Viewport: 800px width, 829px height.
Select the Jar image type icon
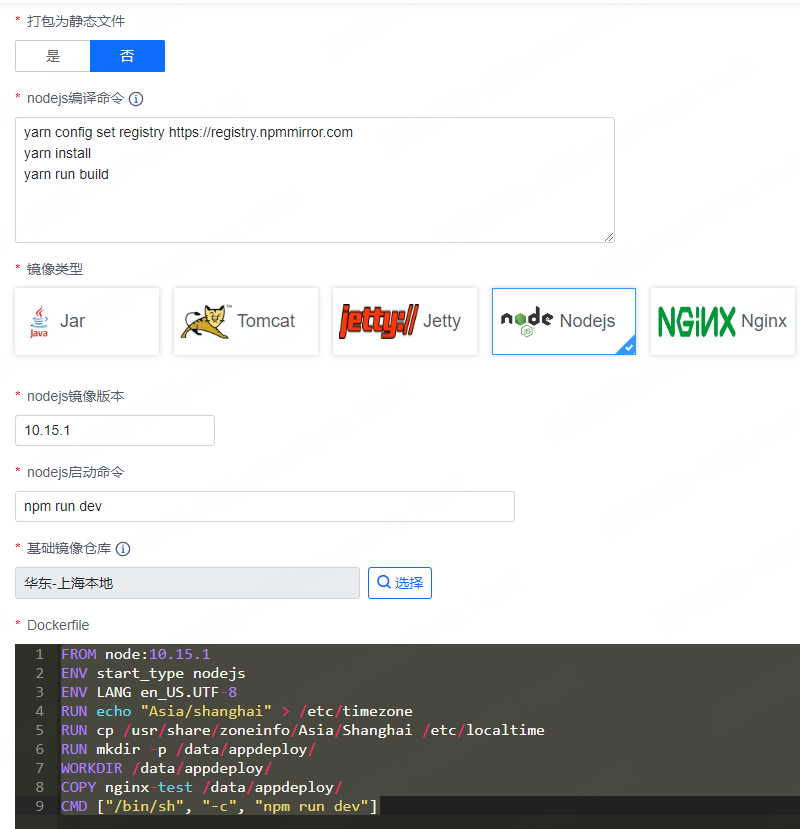(86, 321)
